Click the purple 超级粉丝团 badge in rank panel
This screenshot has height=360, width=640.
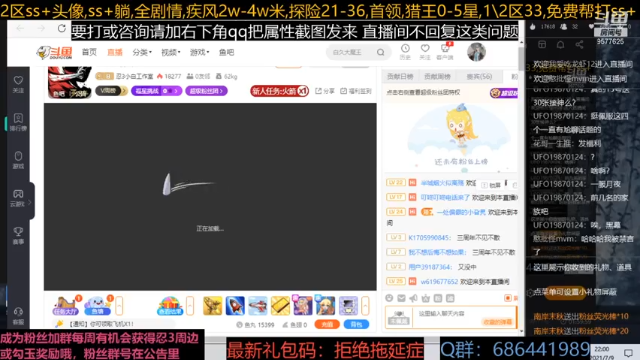[504, 93]
